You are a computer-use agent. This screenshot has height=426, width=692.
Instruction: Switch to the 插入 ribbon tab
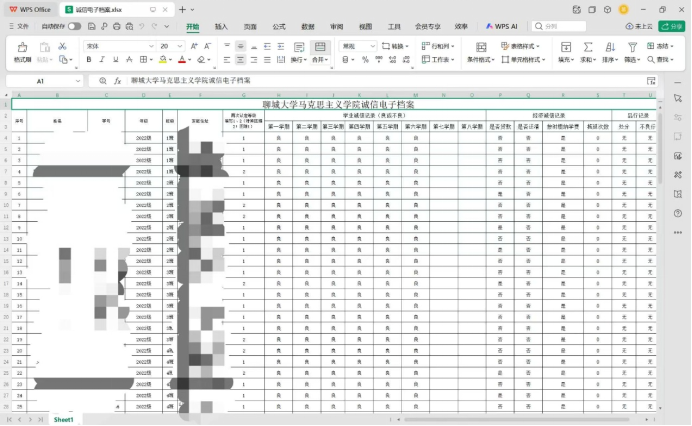click(x=221, y=27)
